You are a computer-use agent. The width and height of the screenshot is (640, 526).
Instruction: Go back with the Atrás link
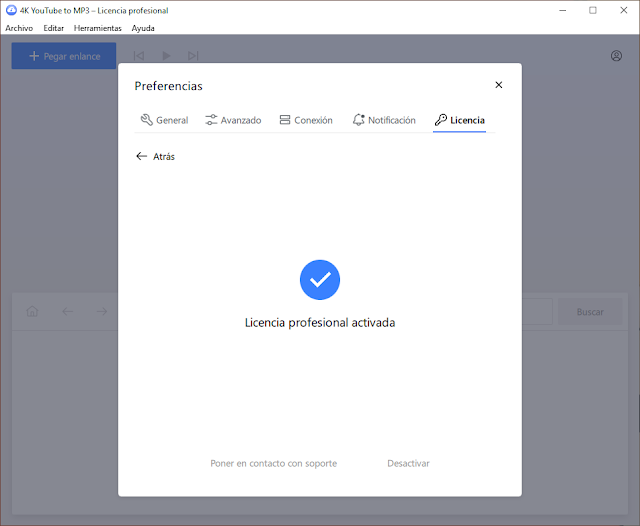pyautogui.click(x=155, y=156)
